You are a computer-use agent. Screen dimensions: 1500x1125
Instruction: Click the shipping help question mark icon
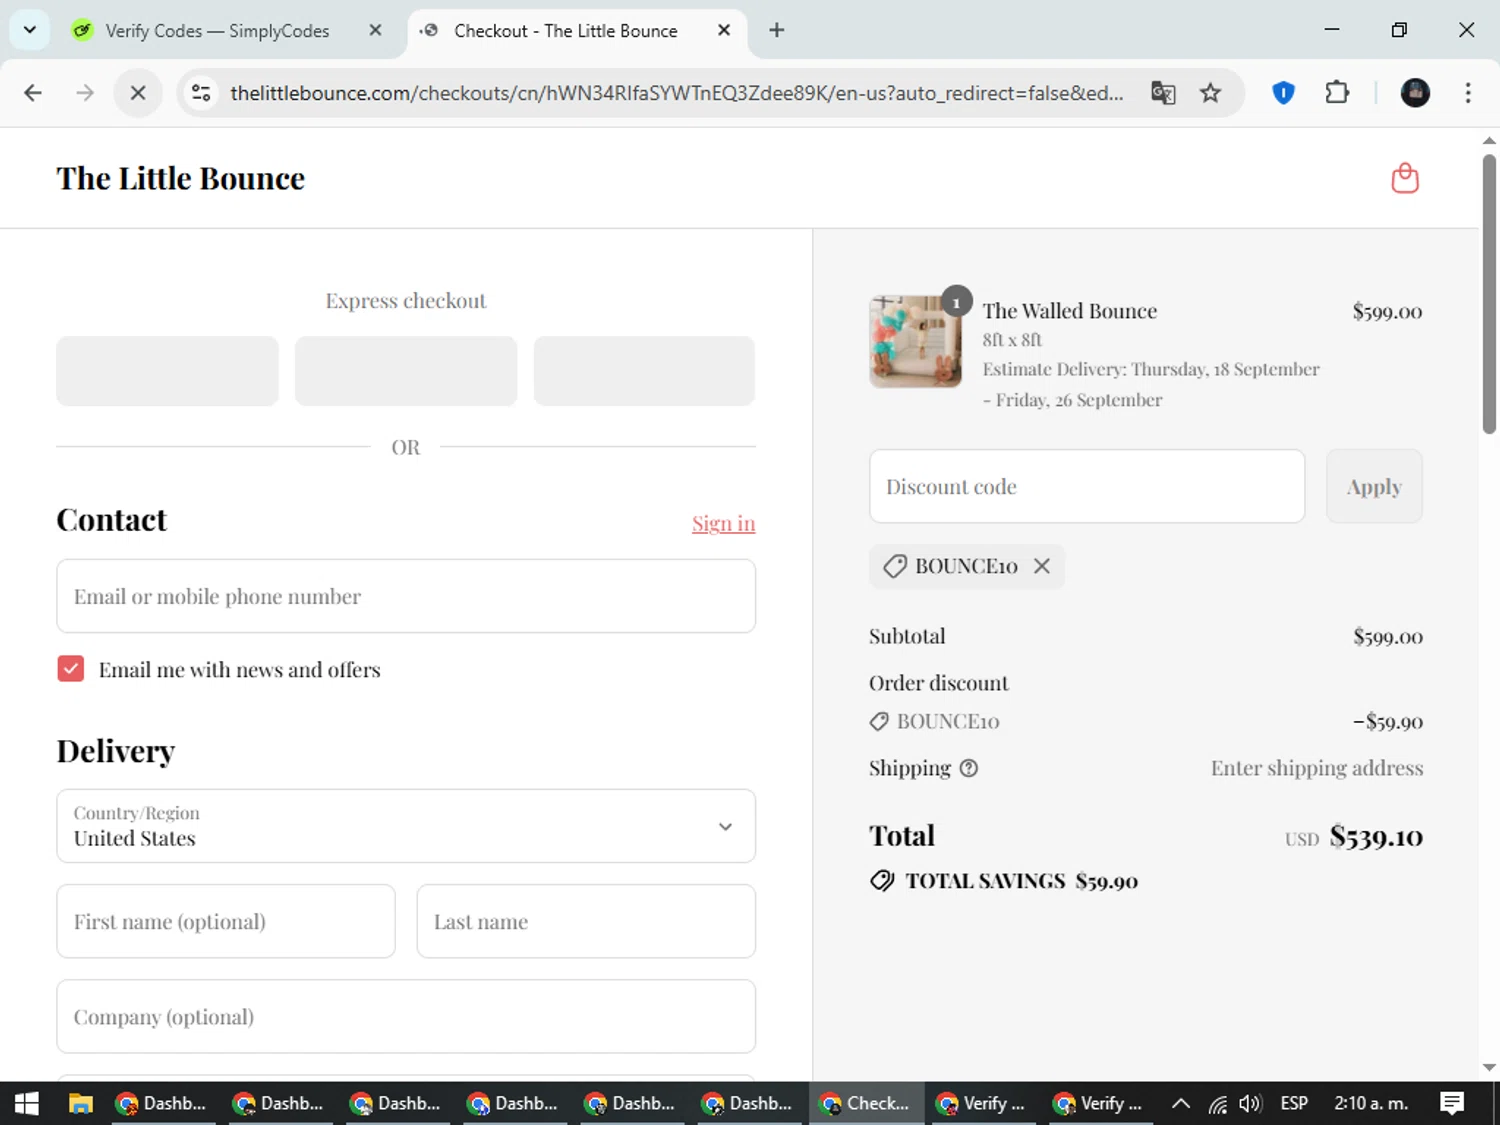(968, 768)
